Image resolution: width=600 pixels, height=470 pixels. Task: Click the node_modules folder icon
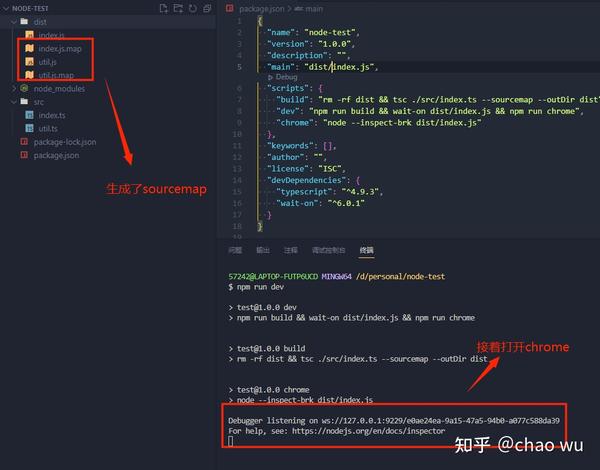[x=24, y=88]
